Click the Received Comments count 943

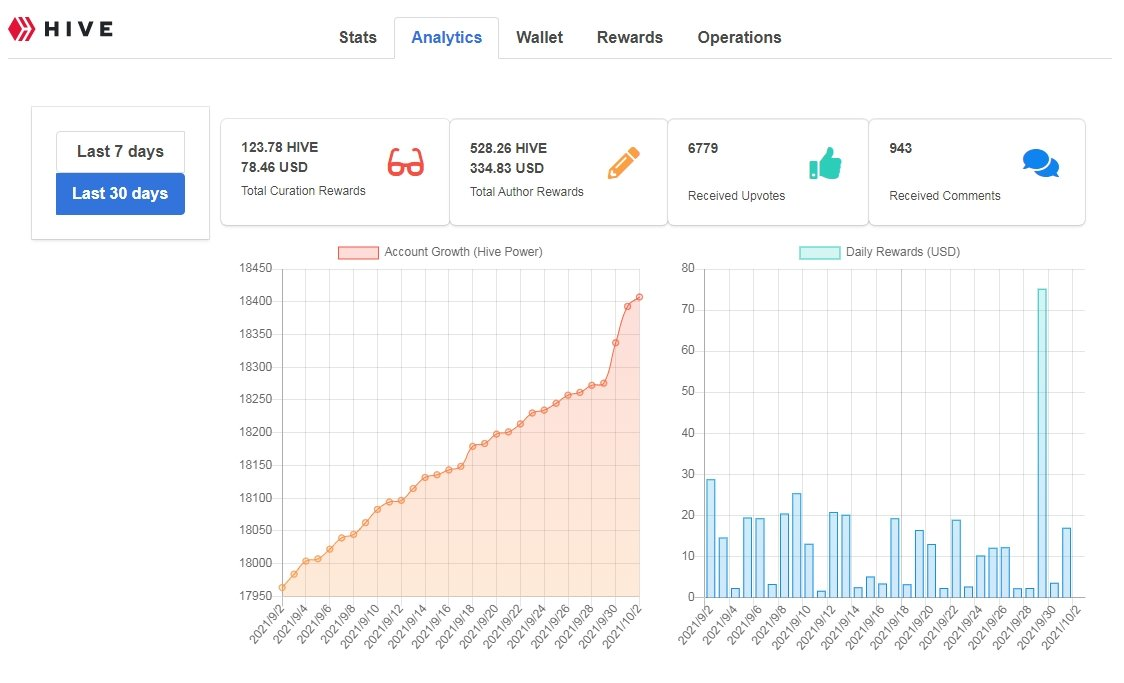pos(900,148)
